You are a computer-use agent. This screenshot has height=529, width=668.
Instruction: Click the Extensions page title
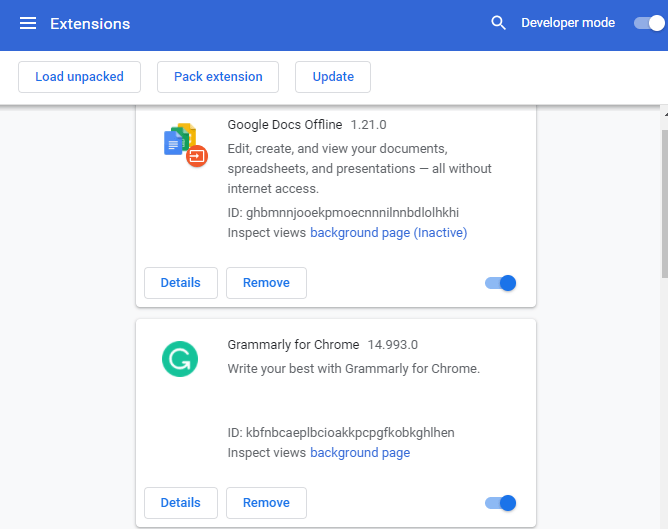pos(90,24)
